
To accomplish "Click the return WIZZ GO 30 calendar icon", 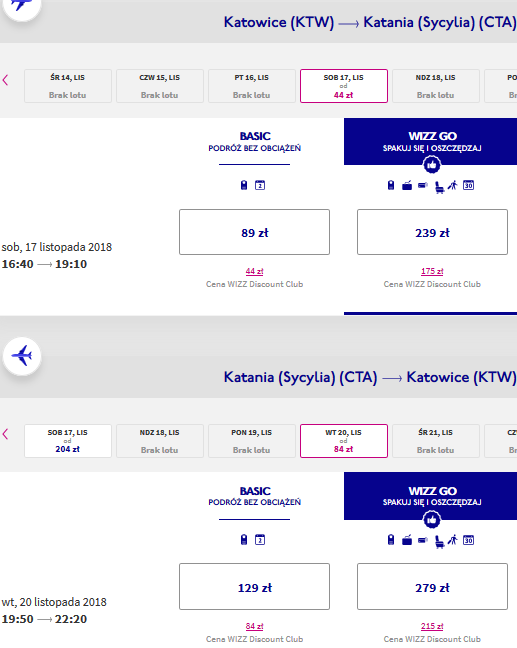I will coord(468,540).
